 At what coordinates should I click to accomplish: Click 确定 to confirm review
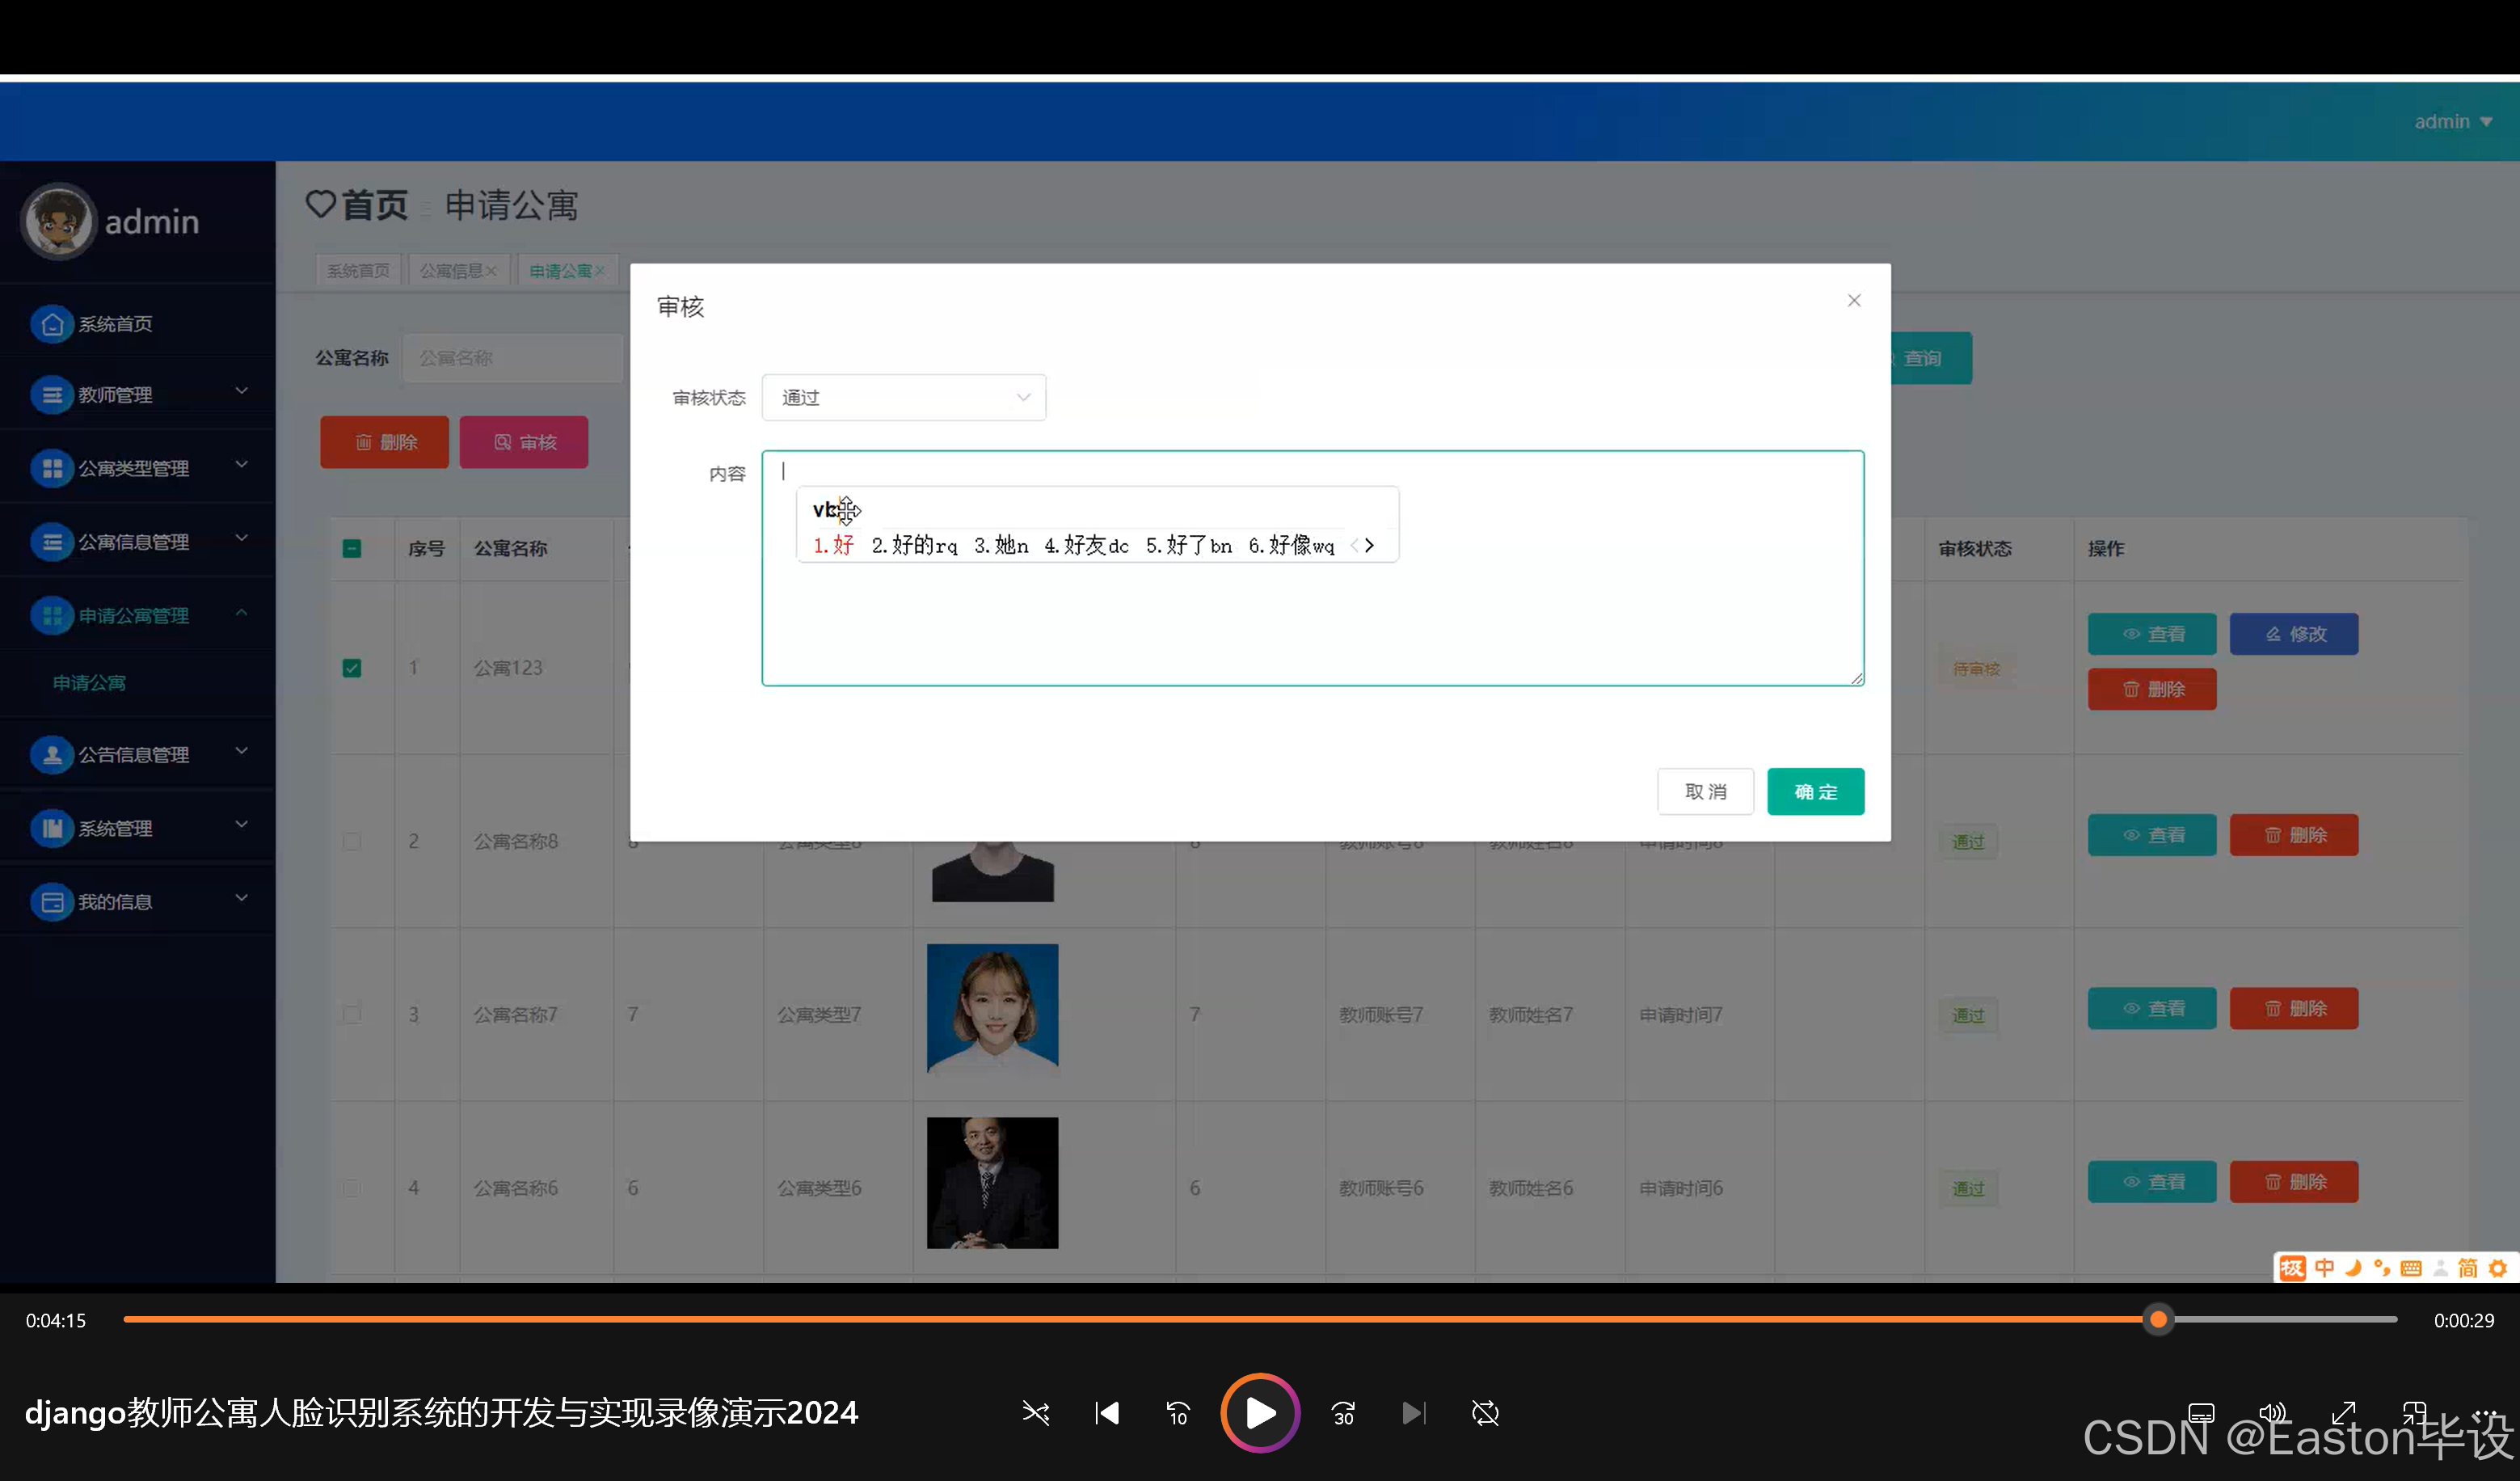pos(1815,792)
